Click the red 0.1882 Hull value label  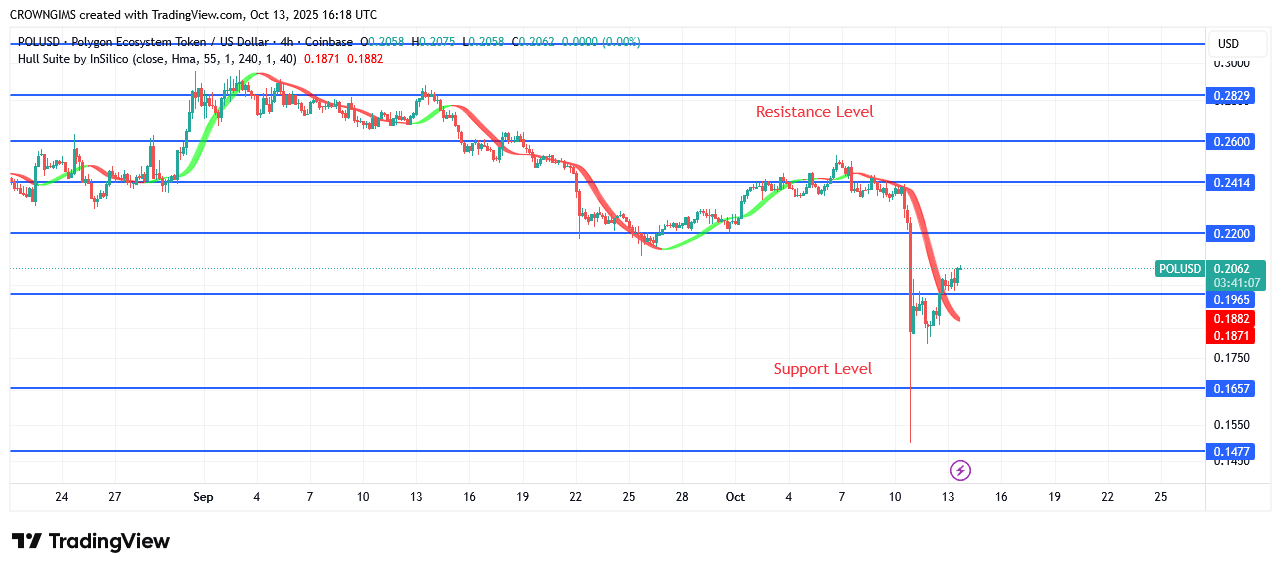pos(1231,319)
